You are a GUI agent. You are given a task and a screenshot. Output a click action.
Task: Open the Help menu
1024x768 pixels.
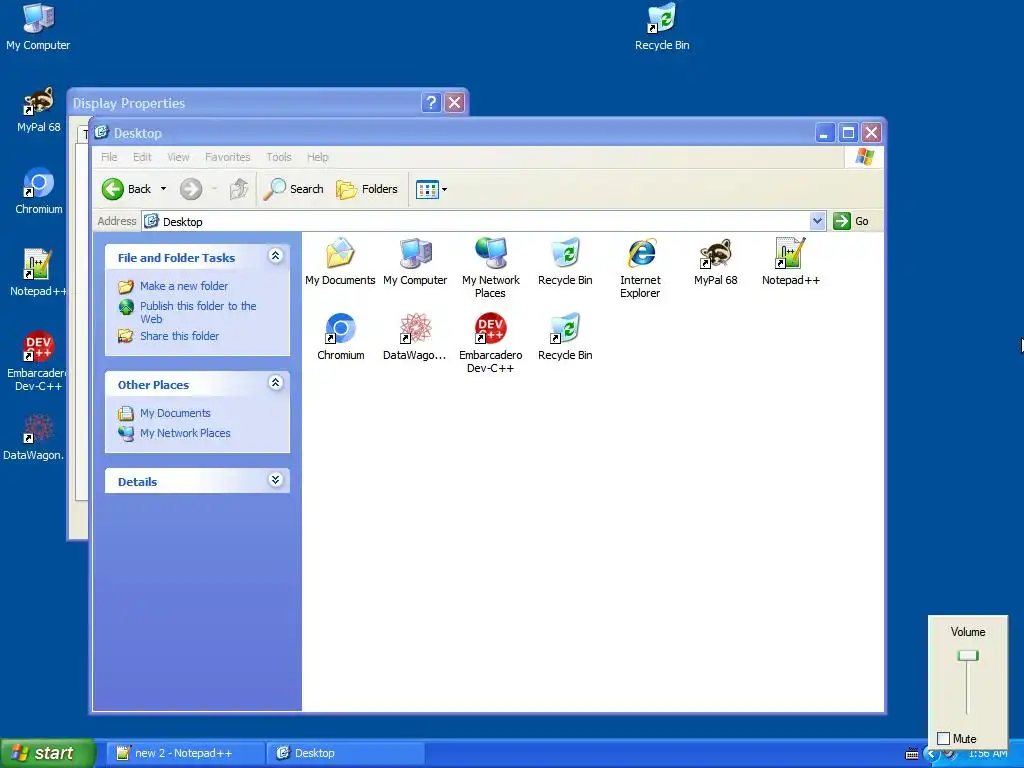coord(317,157)
